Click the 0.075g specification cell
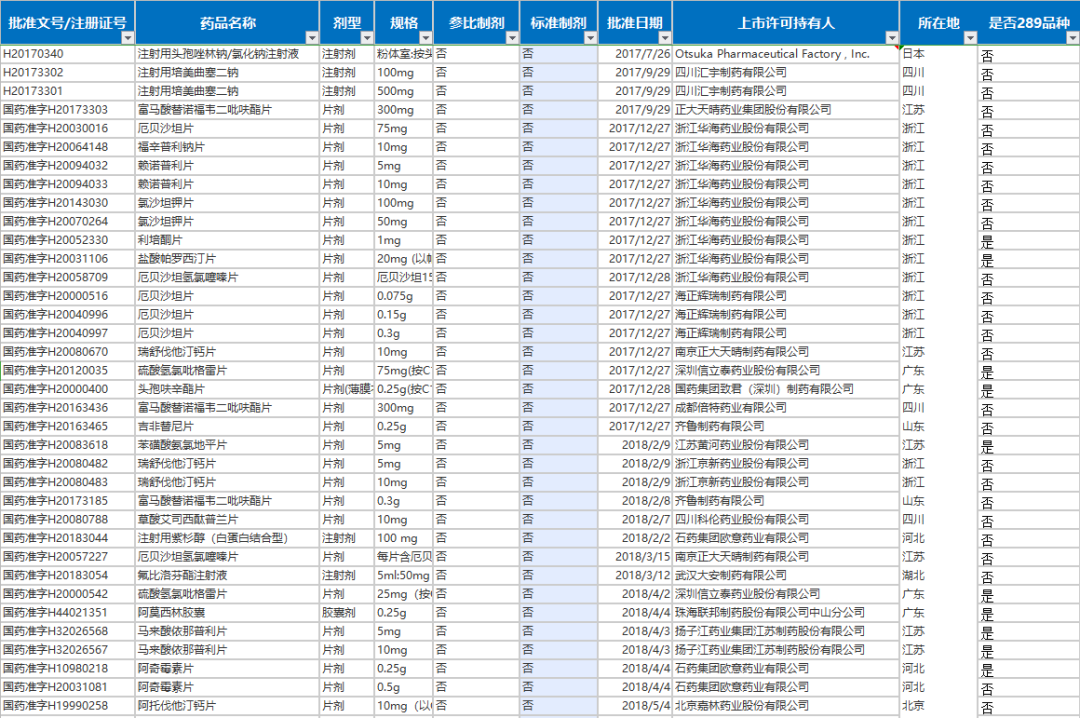 [x=404, y=296]
